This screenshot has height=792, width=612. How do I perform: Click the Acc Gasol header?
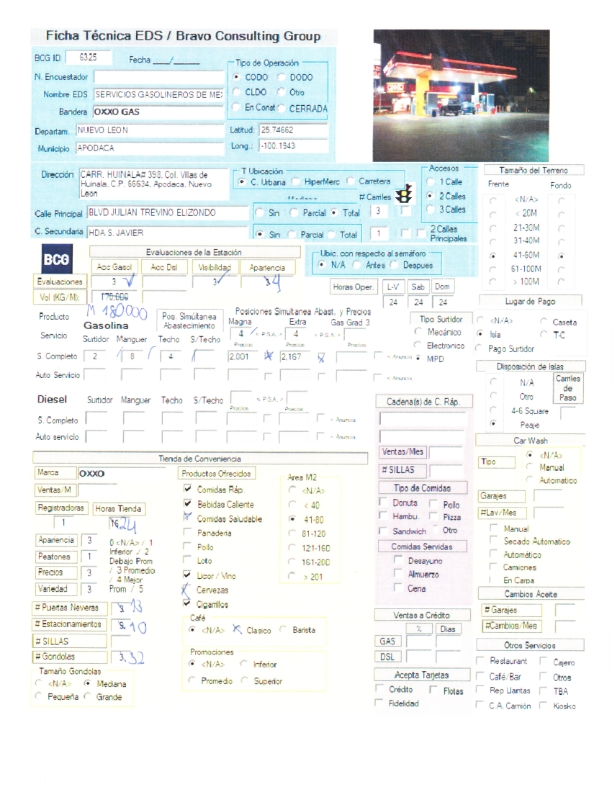(115, 267)
